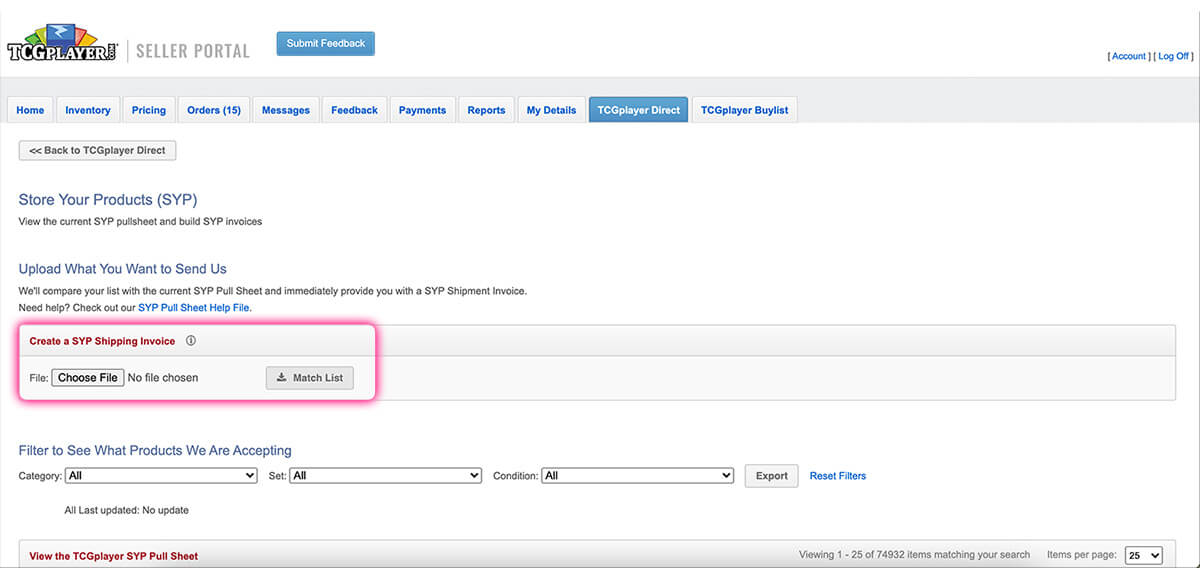The image size is (1200, 570).
Task: Click the Log Off link
Action: (x=1174, y=57)
